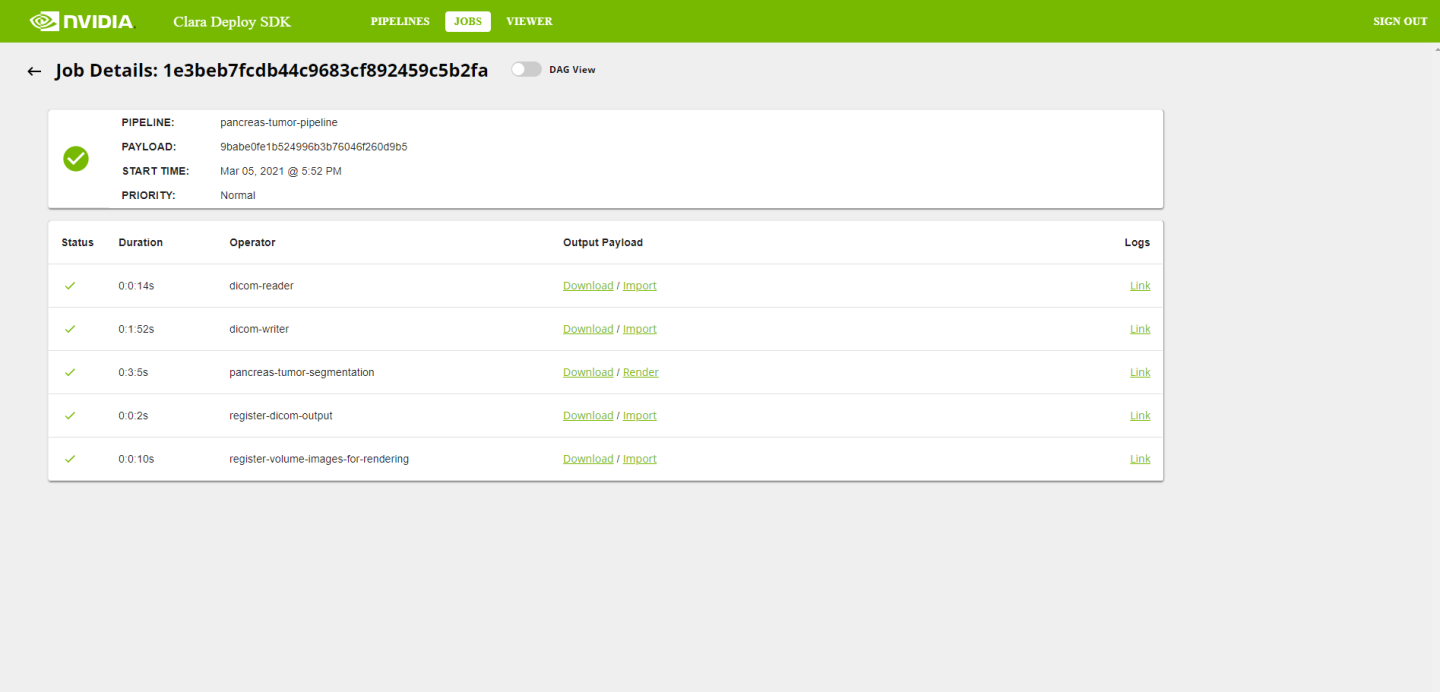Viewport: 1440px width, 692px height.
Task: Open the Pipelines tab
Action: pos(400,21)
